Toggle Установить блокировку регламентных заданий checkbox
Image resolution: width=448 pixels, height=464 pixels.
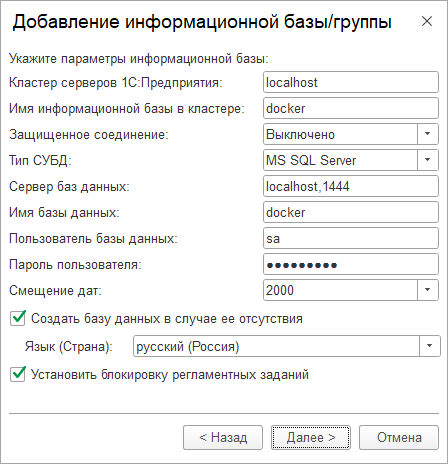pos(18,374)
